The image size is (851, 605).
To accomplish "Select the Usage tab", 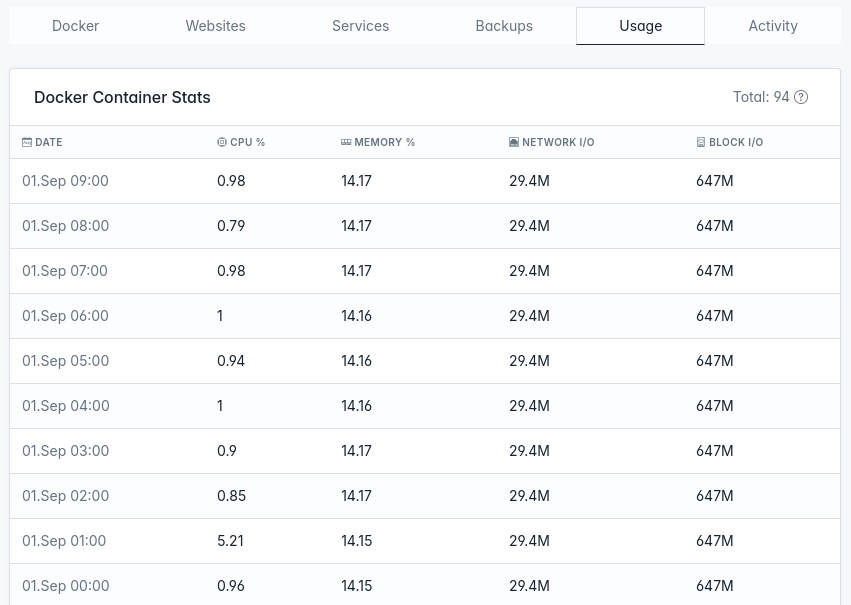I will point(640,26).
